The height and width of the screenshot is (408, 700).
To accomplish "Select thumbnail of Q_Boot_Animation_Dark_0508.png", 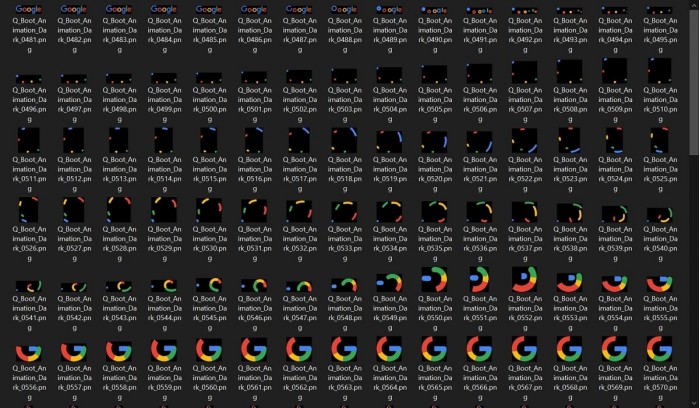I will [570, 71].
